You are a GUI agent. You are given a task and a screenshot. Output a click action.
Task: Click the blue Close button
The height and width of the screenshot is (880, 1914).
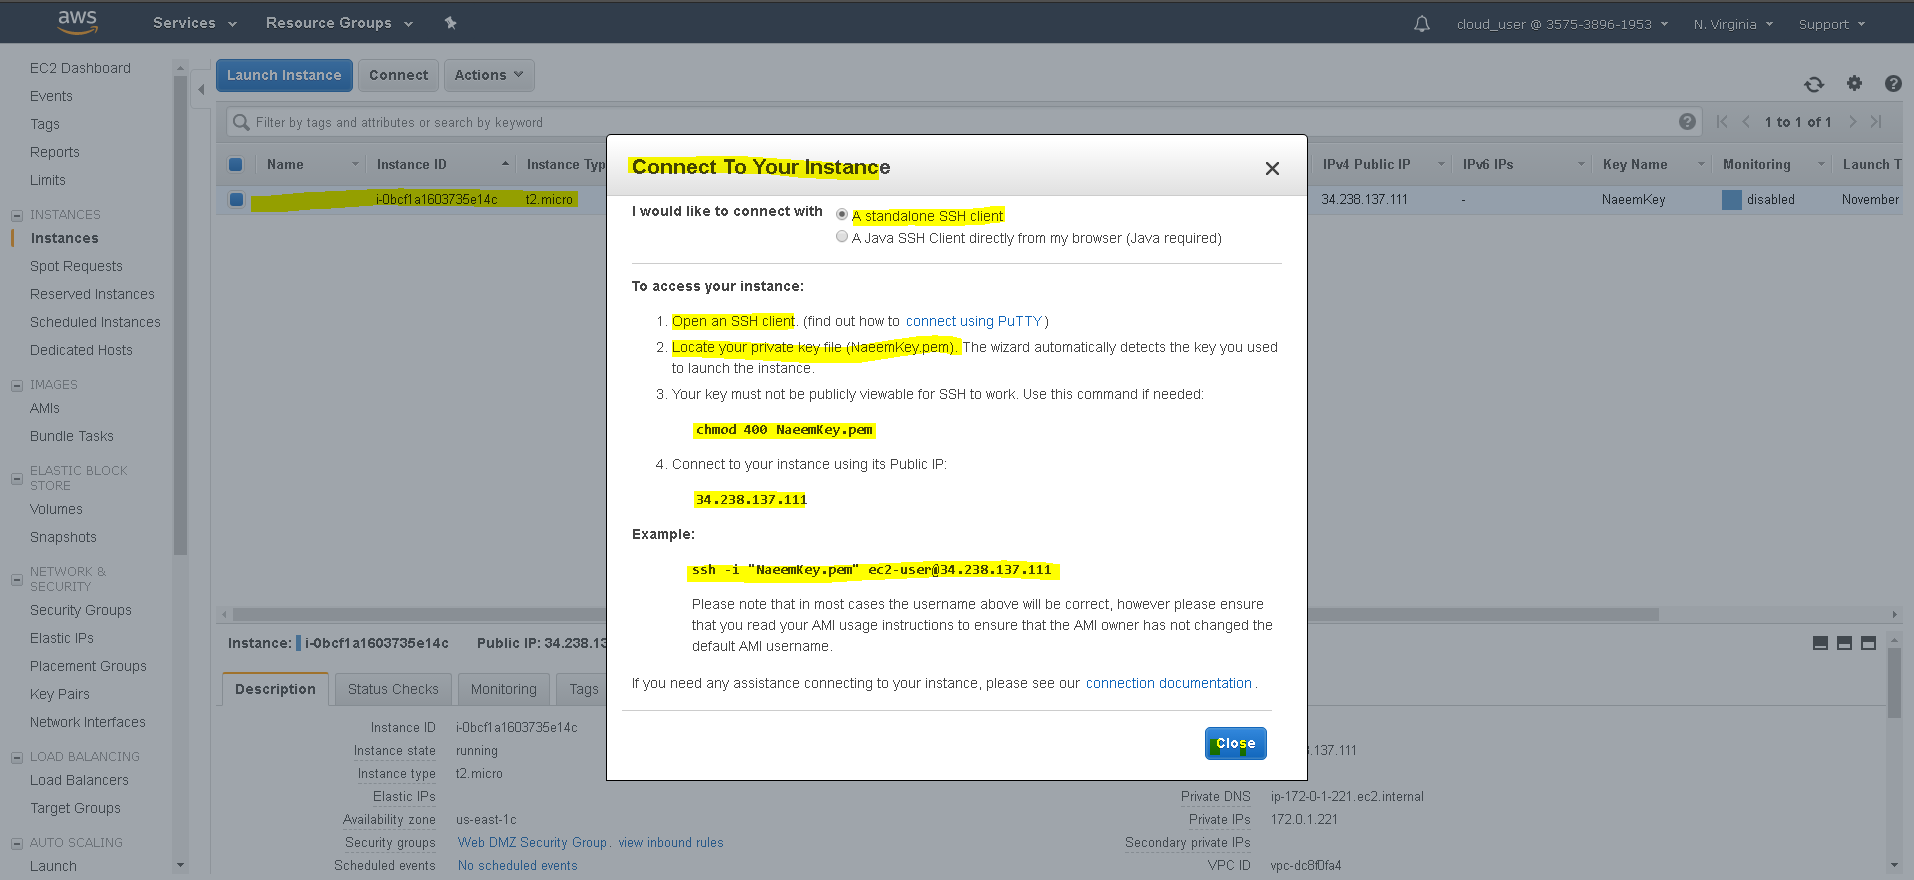click(1235, 743)
